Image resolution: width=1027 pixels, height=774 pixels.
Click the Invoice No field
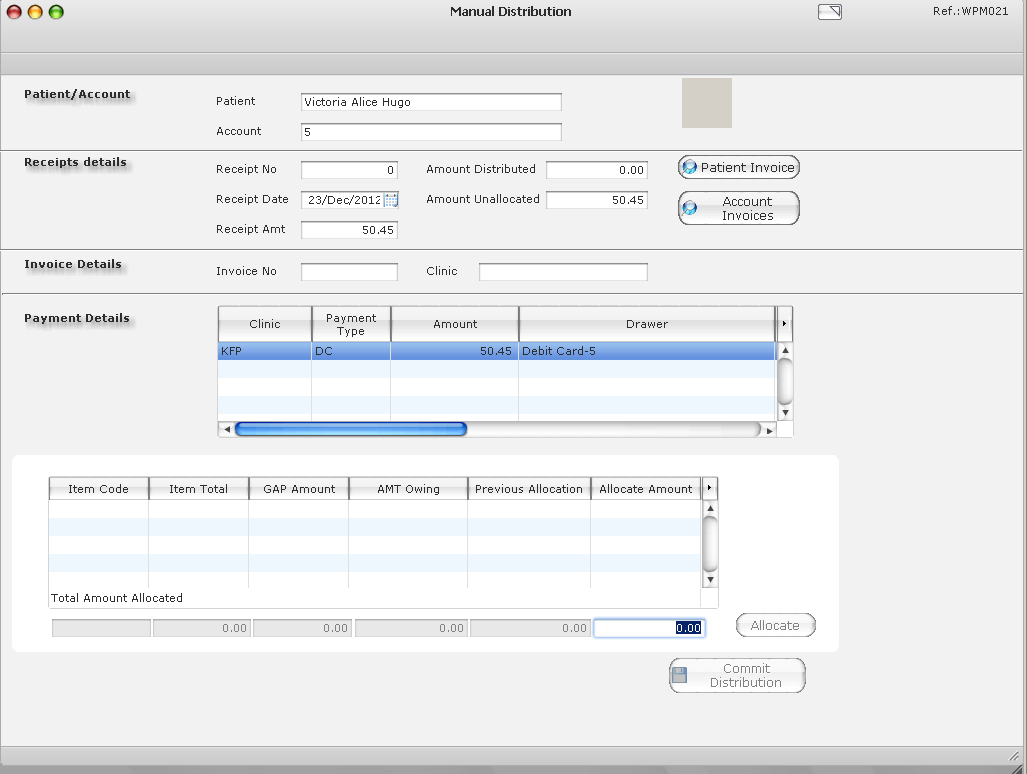[349, 272]
